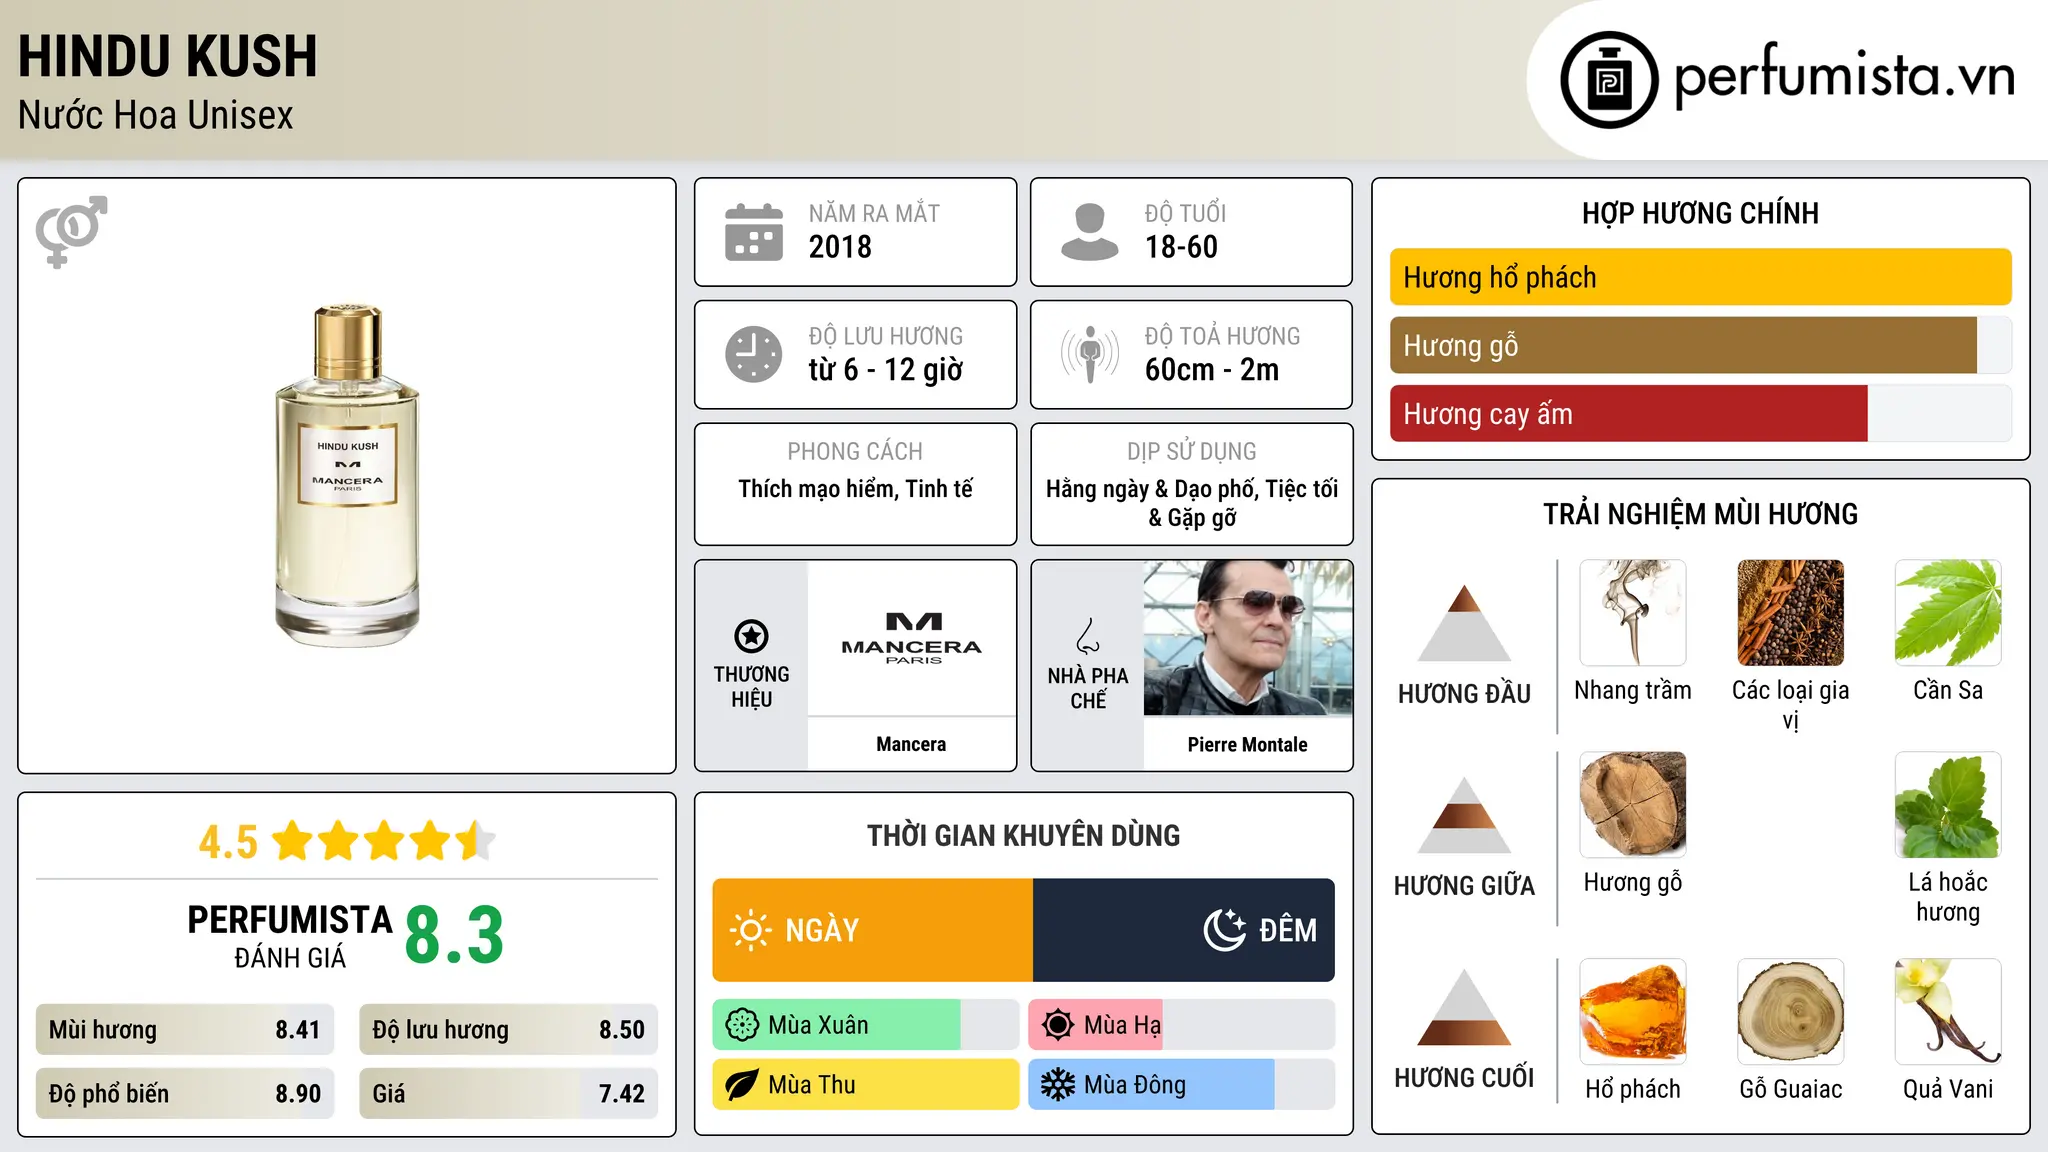Click the five-star rating icons

[384, 841]
